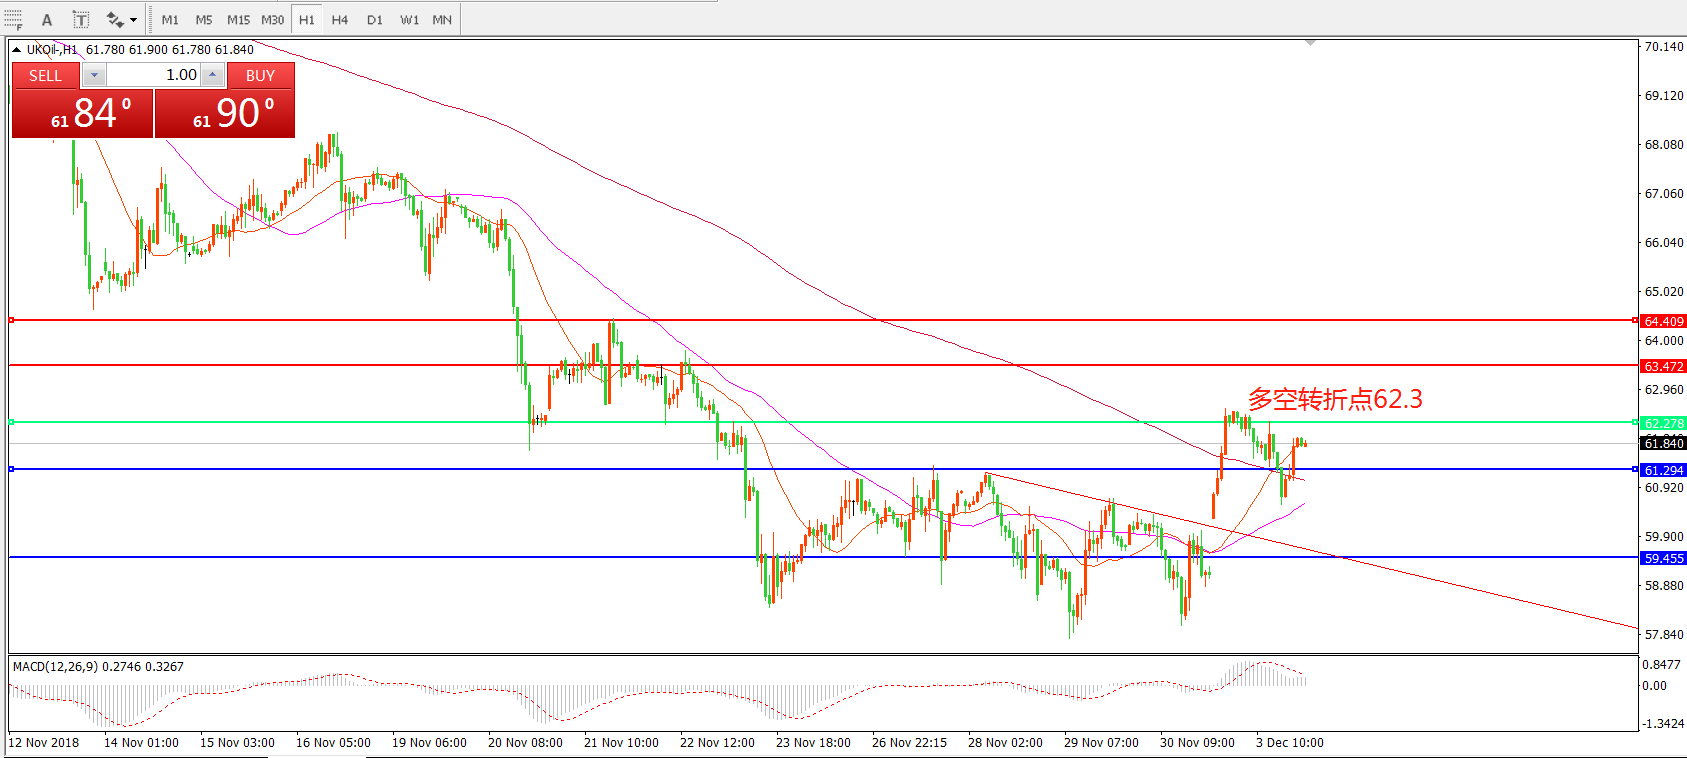Select the Text tool (A icon)
The image size is (1687, 758).
(x=47, y=19)
